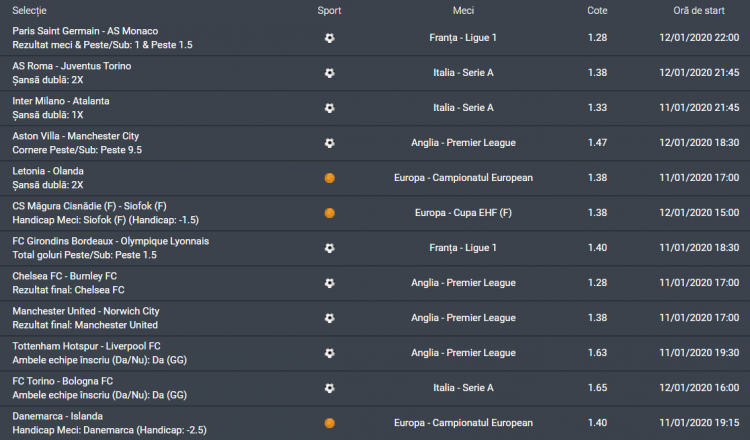Viewport: 750px width, 440px height.
Task: Click the handball icon for Danemarca - Islanda
Action: tap(330, 423)
